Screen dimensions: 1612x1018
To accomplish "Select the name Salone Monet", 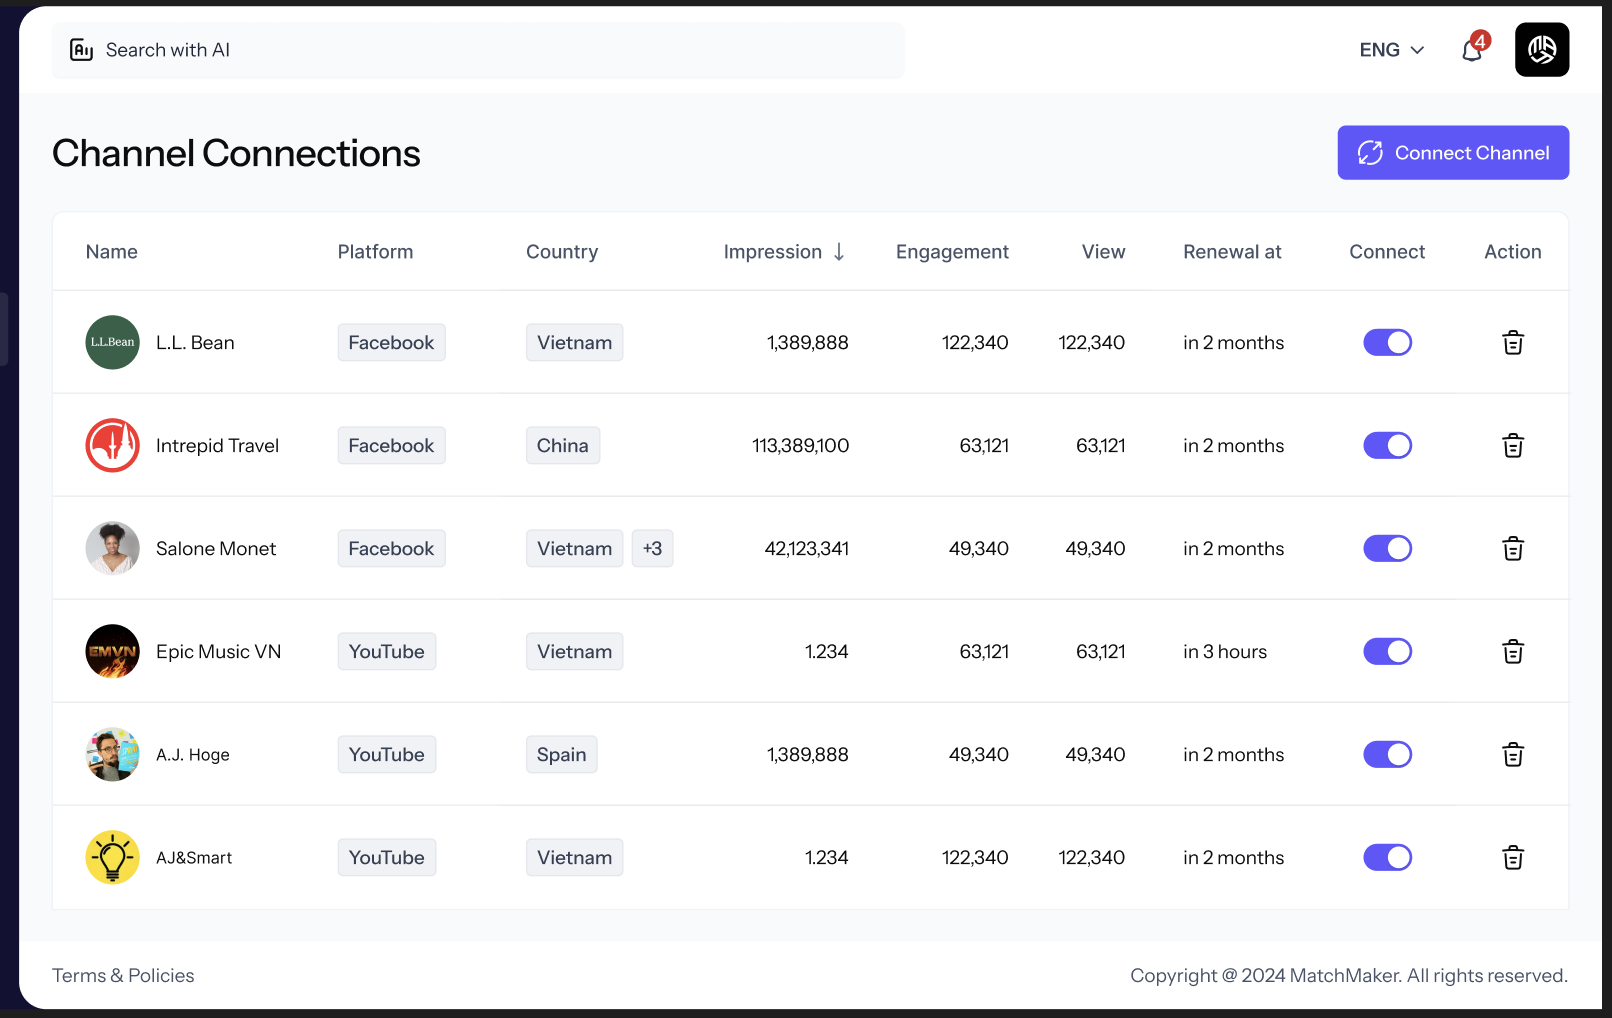I will pyautogui.click(x=216, y=548).
